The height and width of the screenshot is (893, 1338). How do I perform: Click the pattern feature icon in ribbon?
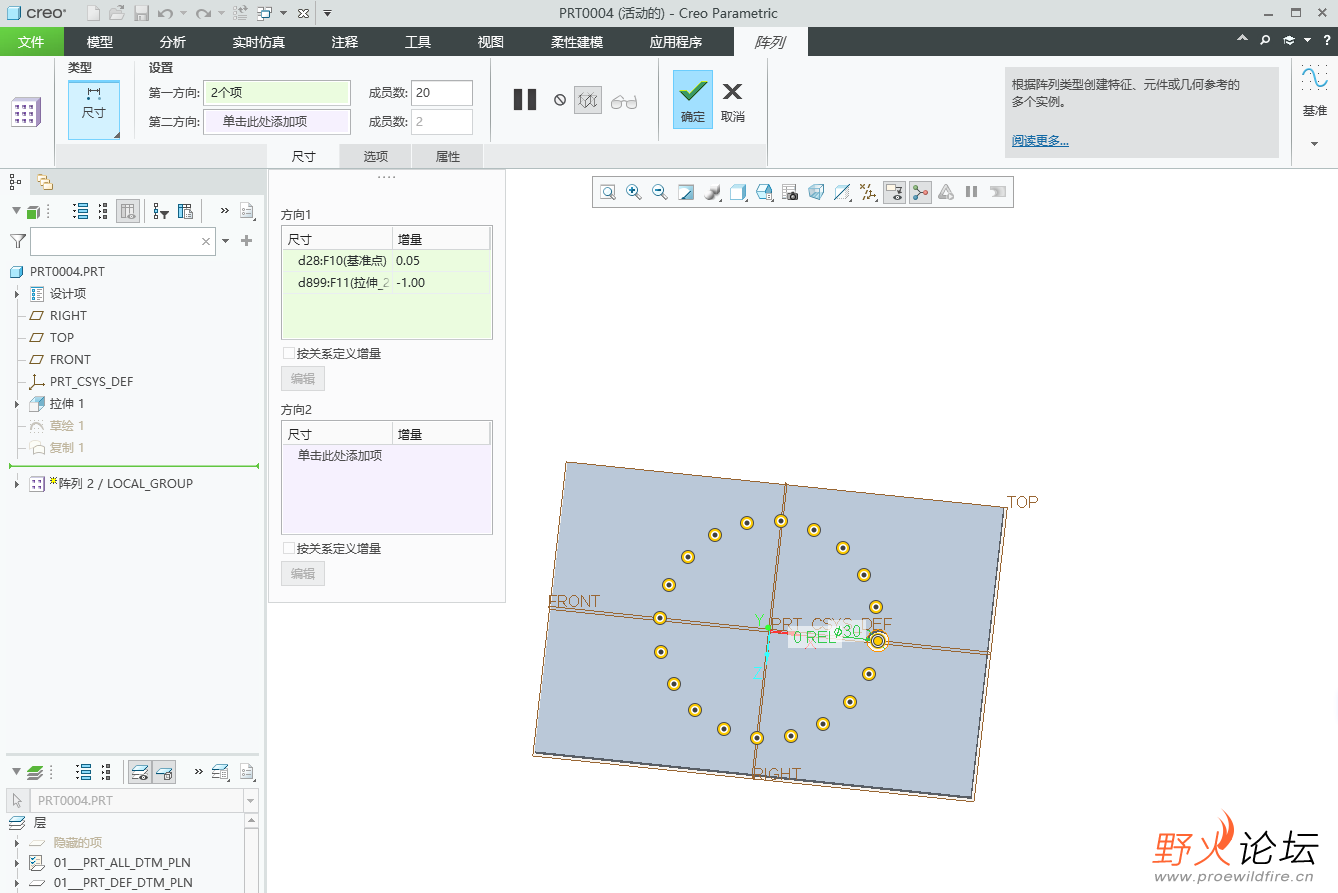pos(26,112)
